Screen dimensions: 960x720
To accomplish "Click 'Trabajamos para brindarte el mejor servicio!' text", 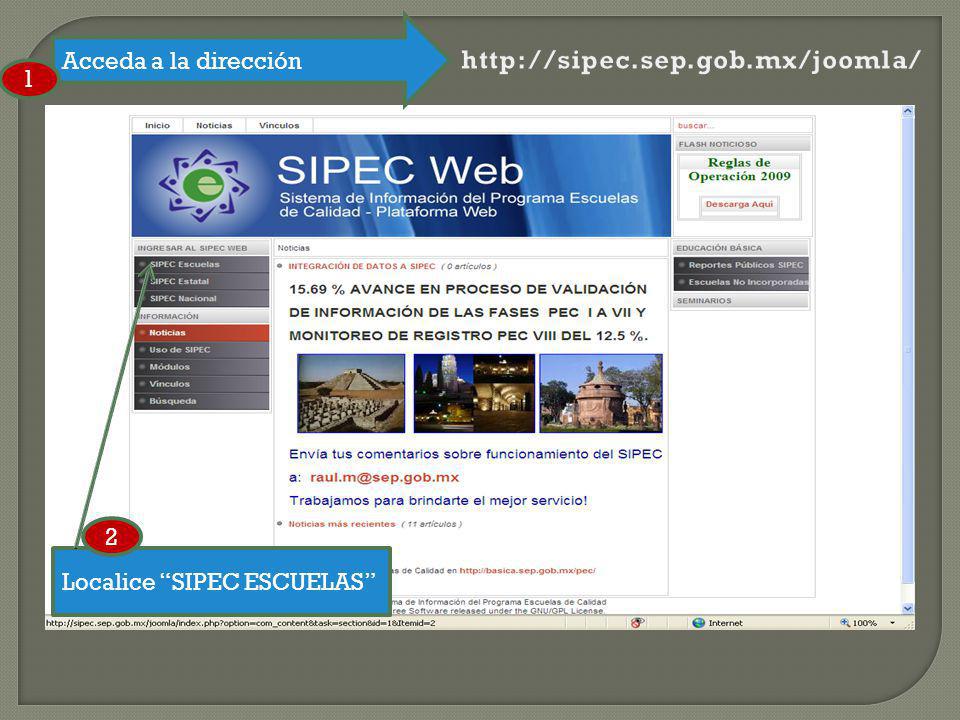I will pyautogui.click(x=438, y=501).
